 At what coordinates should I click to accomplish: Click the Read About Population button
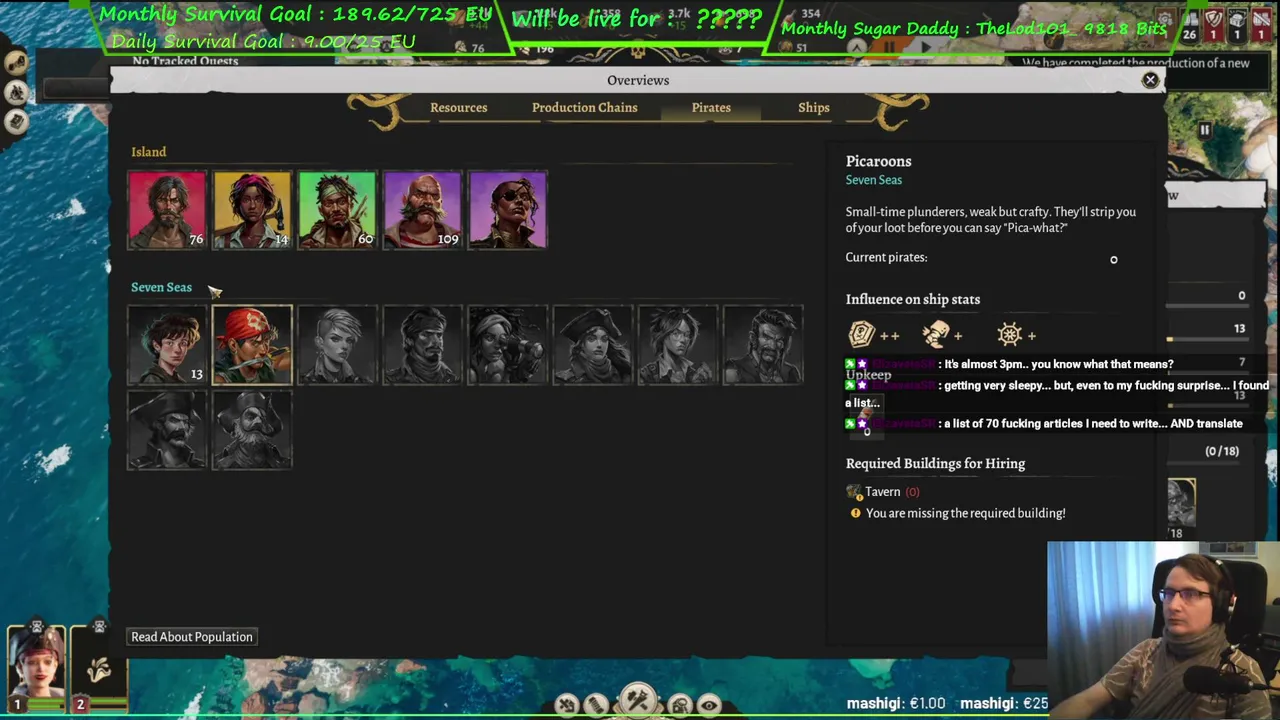(192, 637)
